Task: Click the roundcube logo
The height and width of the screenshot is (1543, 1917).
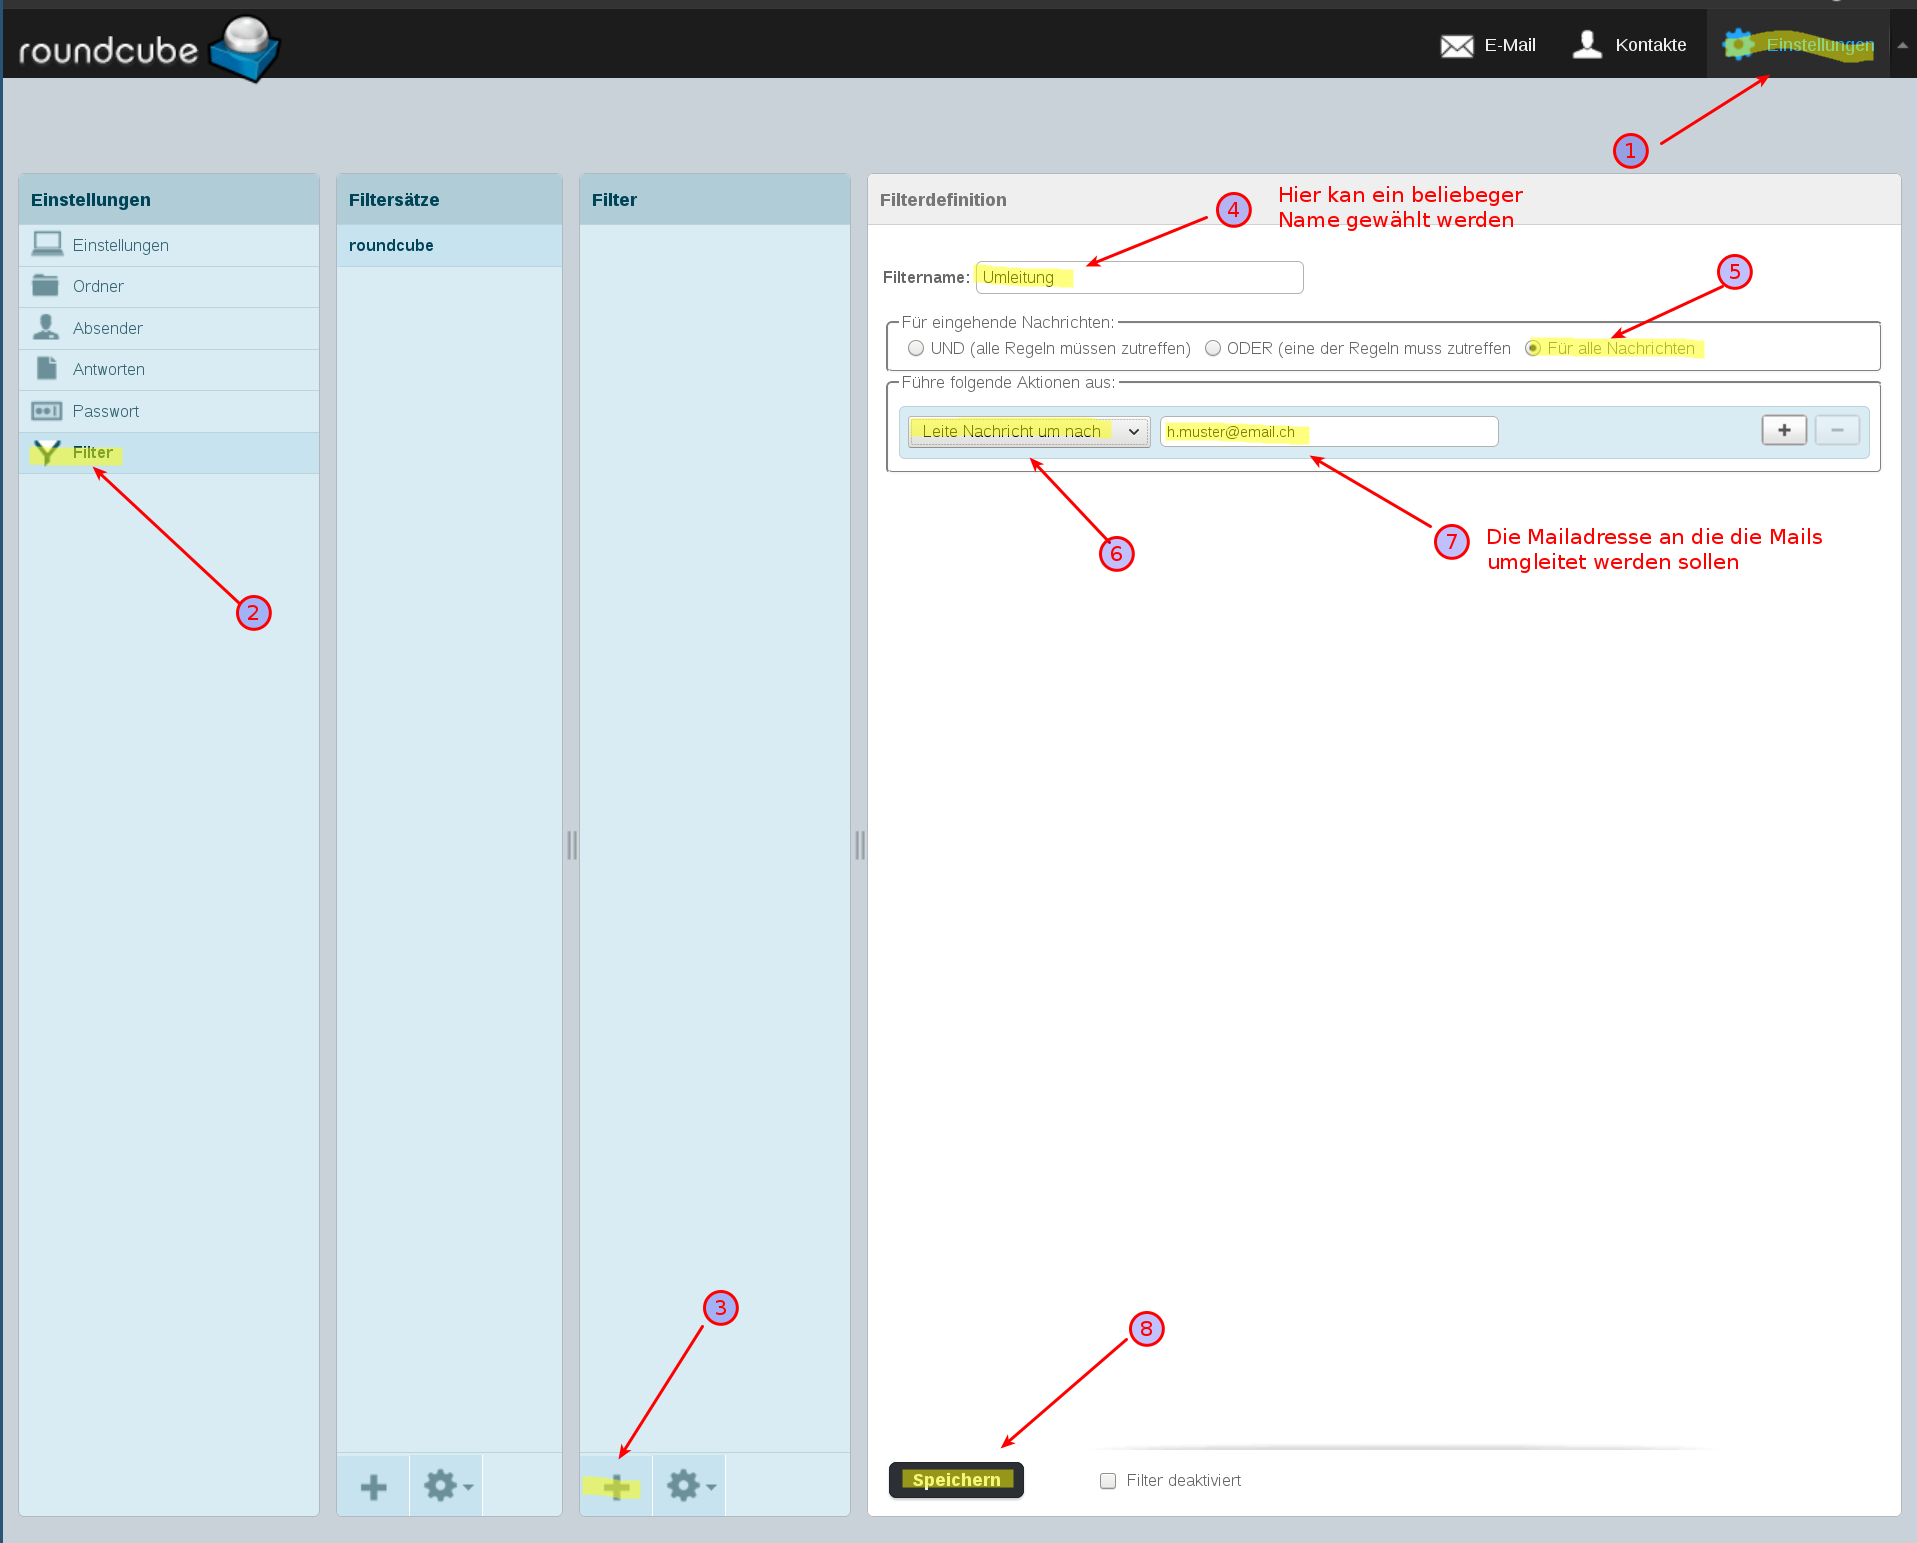Action: click(x=148, y=48)
